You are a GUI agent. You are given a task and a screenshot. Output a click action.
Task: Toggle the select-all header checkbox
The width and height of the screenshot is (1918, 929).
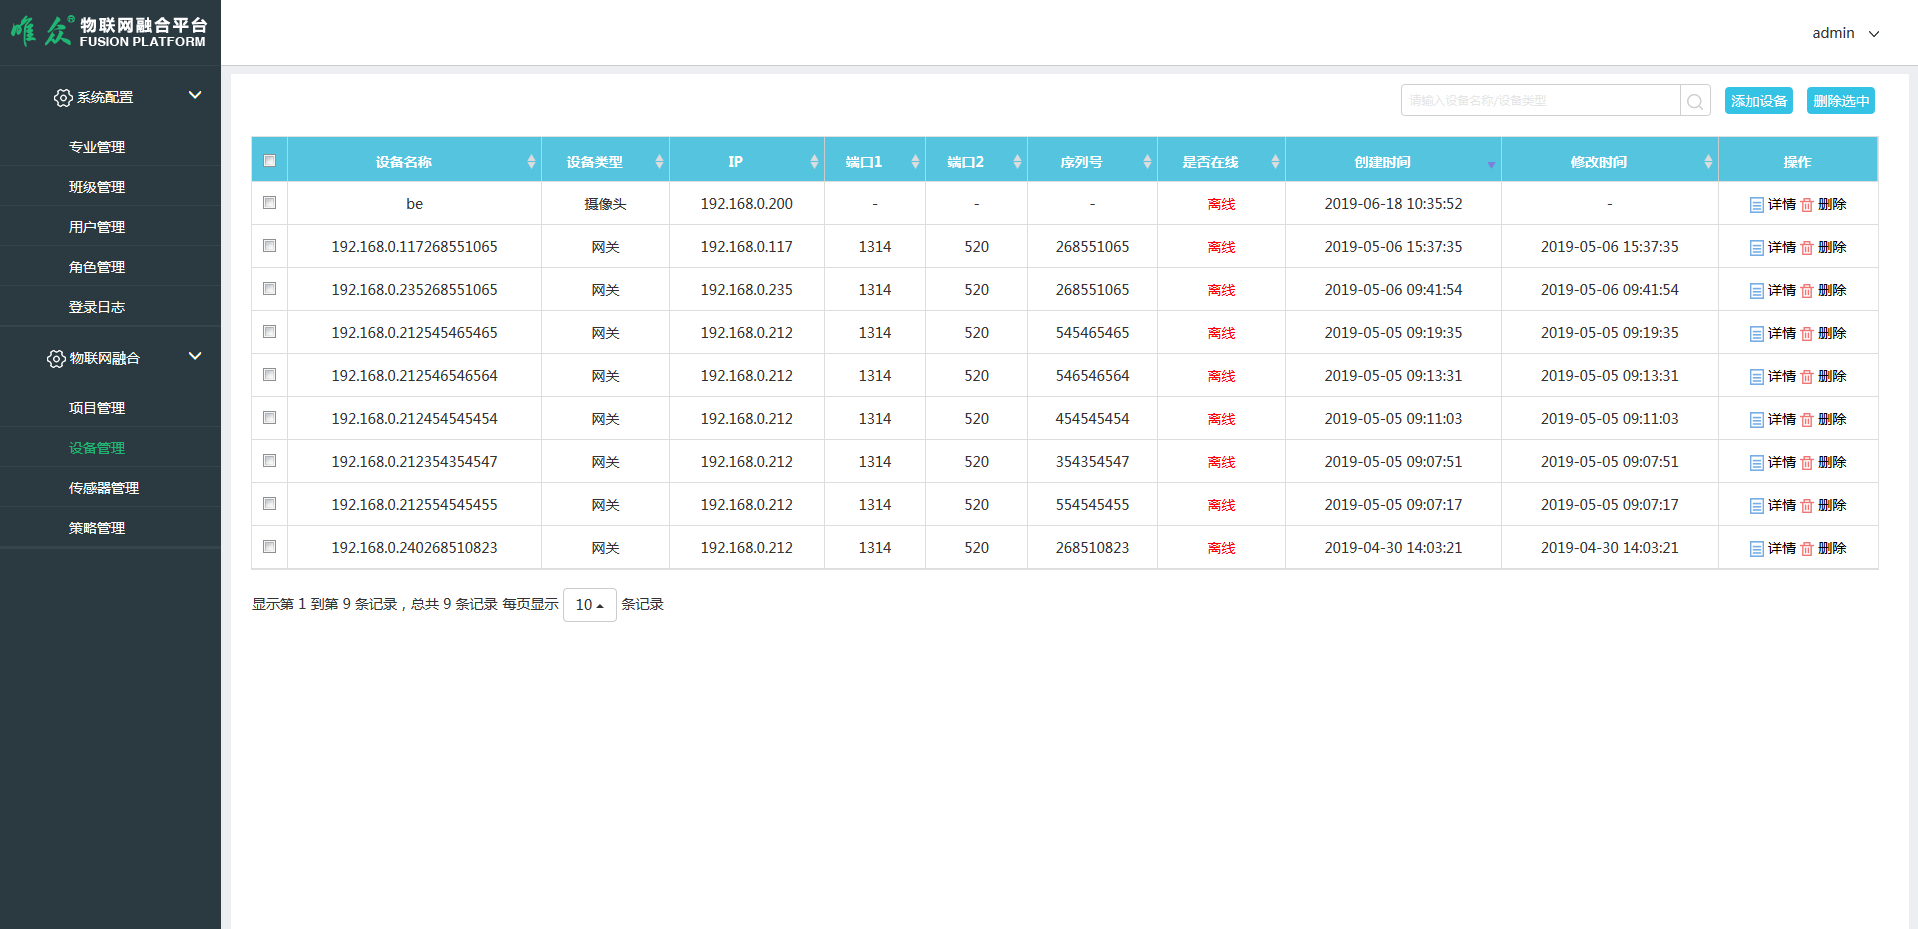click(269, 160)
